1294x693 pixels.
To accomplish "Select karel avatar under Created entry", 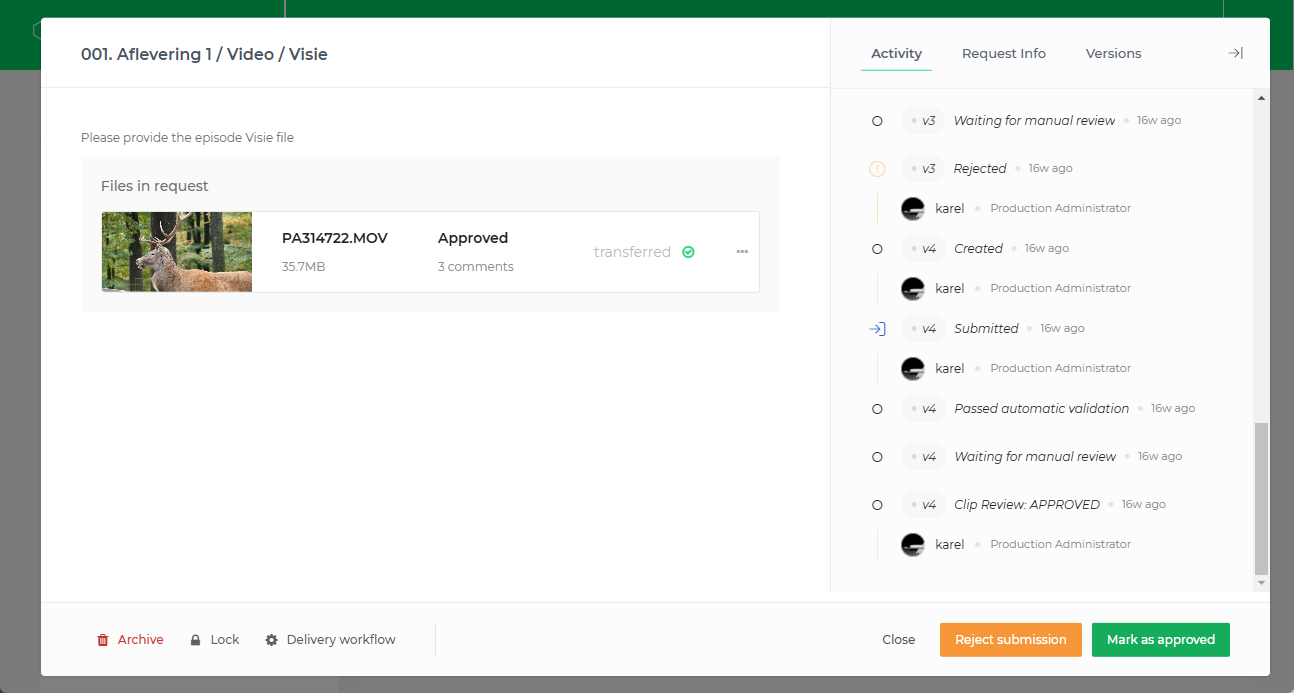I will tap(912, 288).
